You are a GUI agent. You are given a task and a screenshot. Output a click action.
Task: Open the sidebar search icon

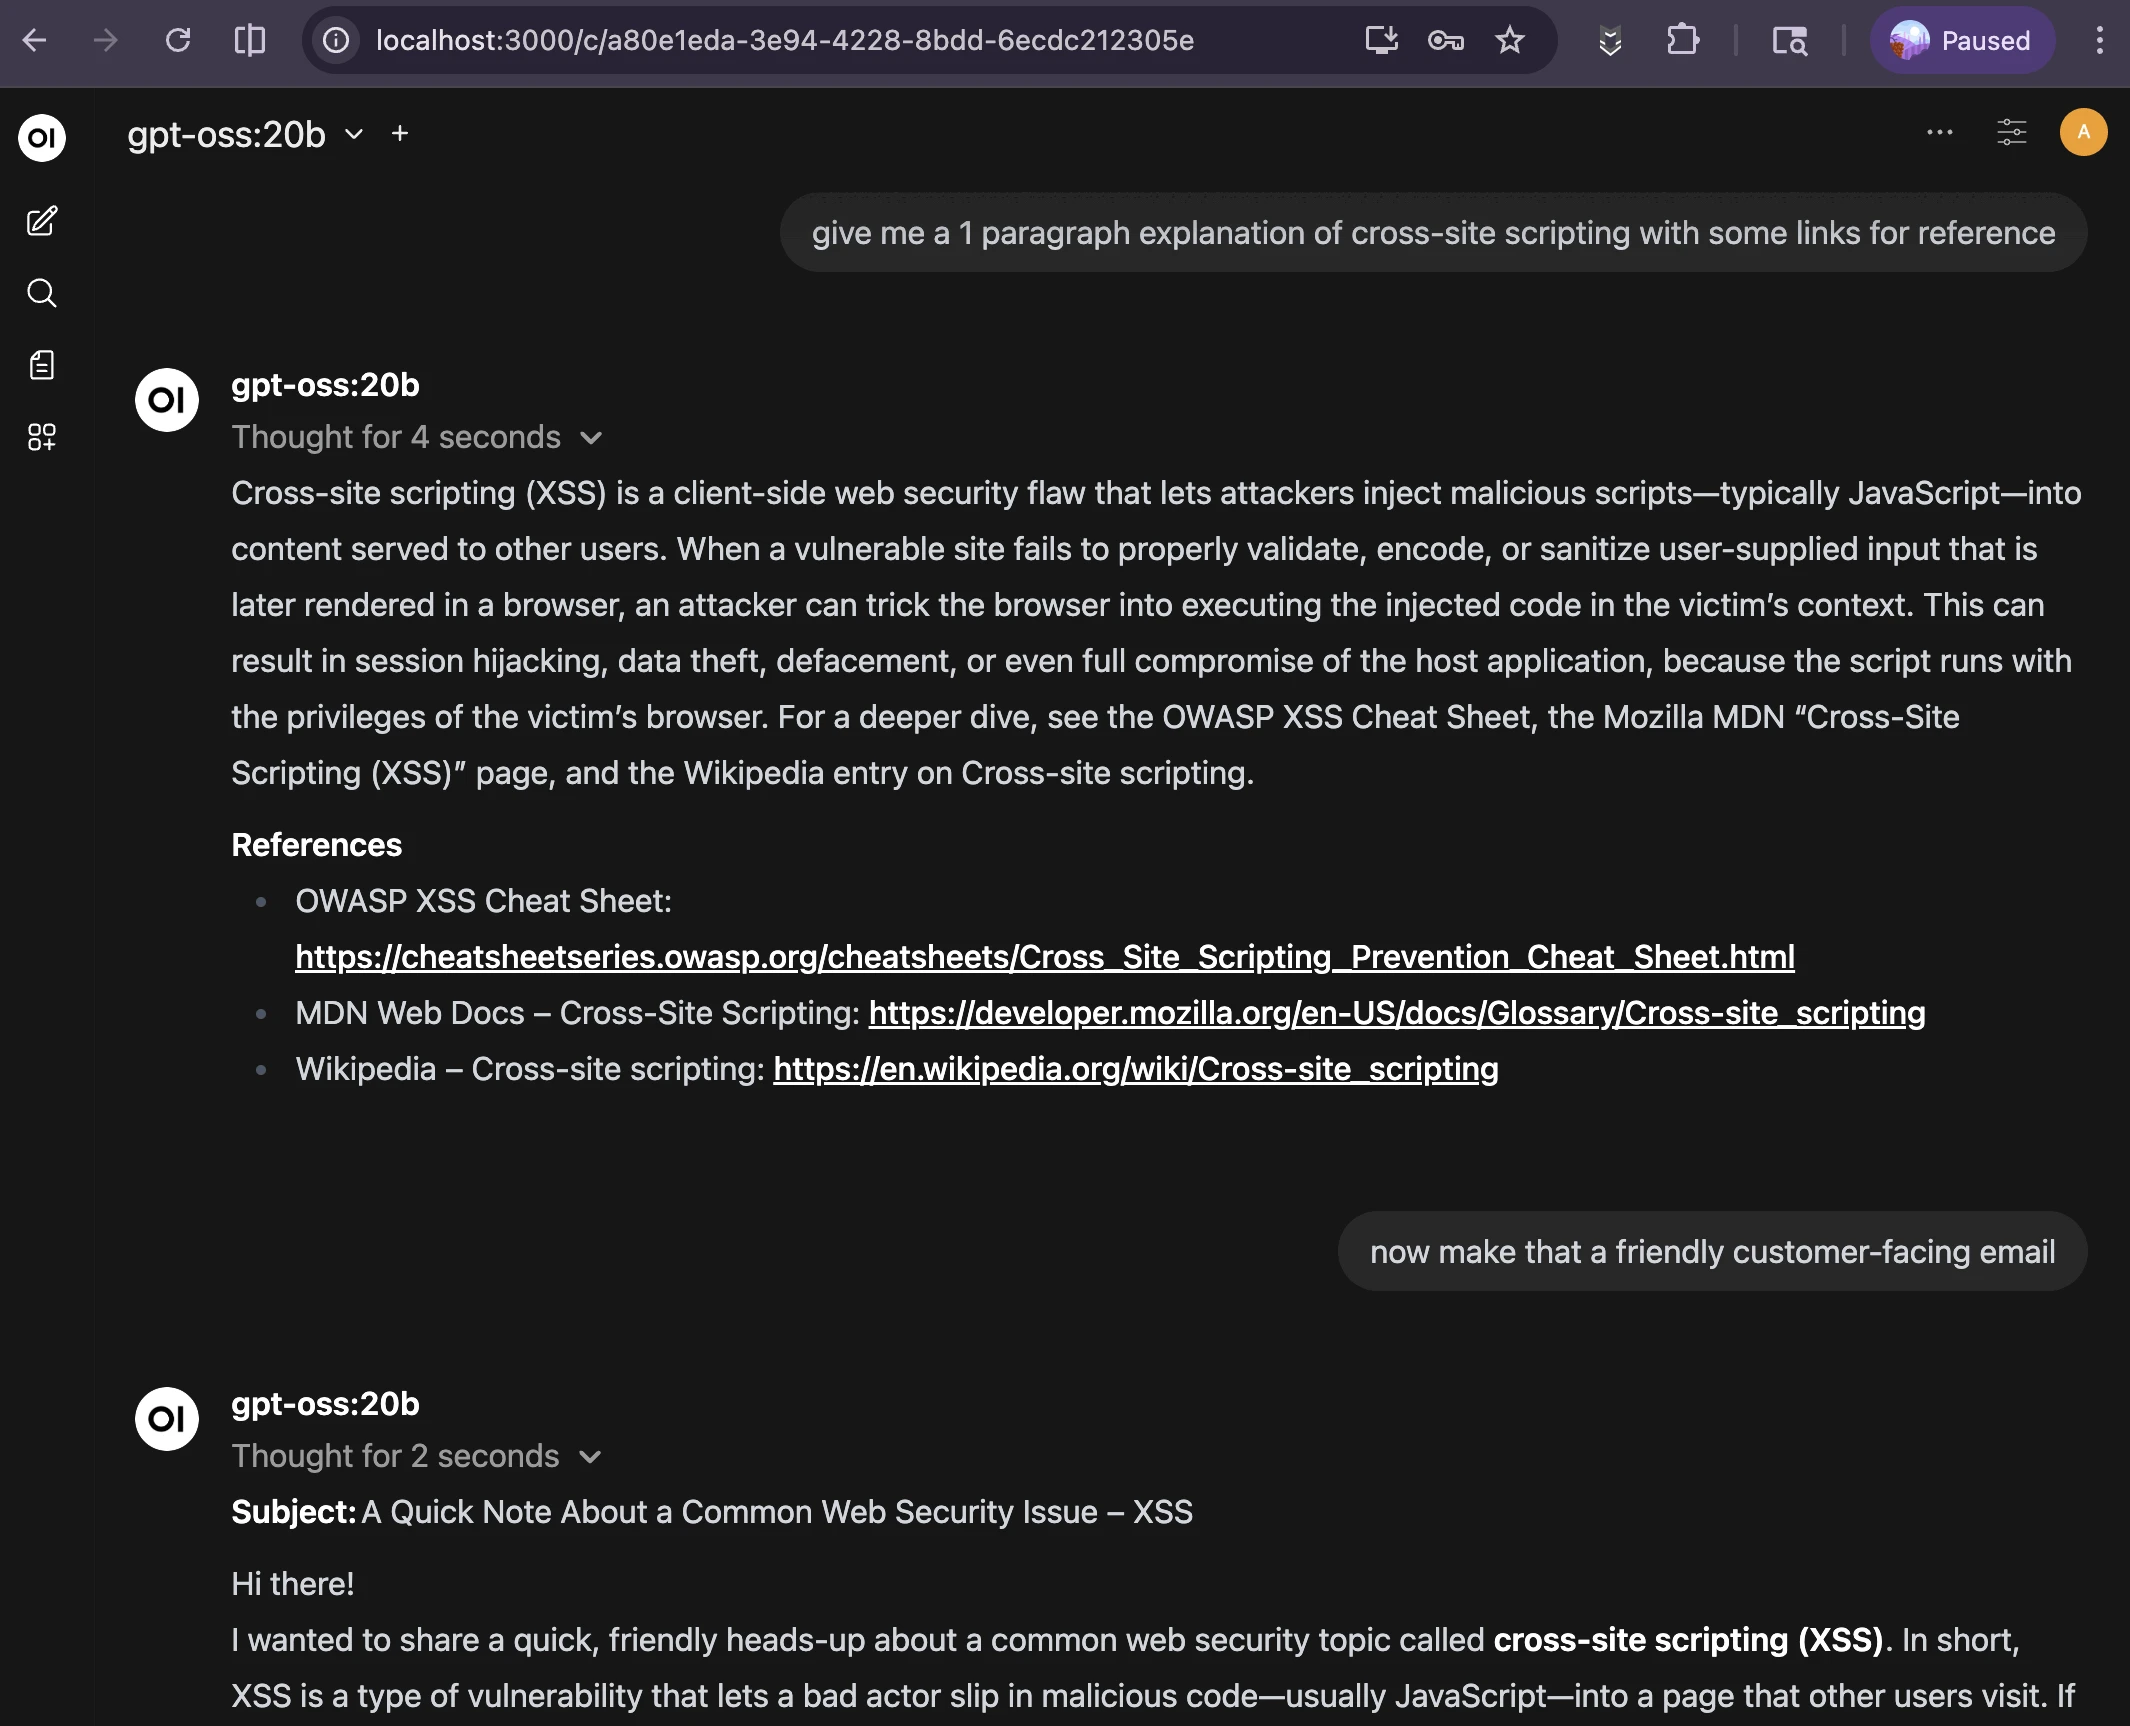click(x=42, y=293)
